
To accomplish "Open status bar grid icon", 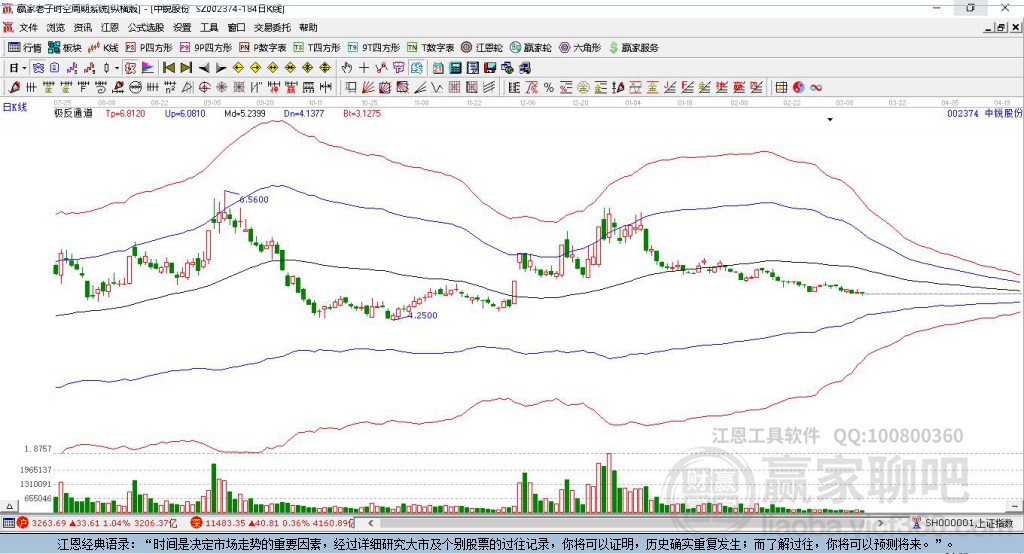I will (x=8, y=523).
